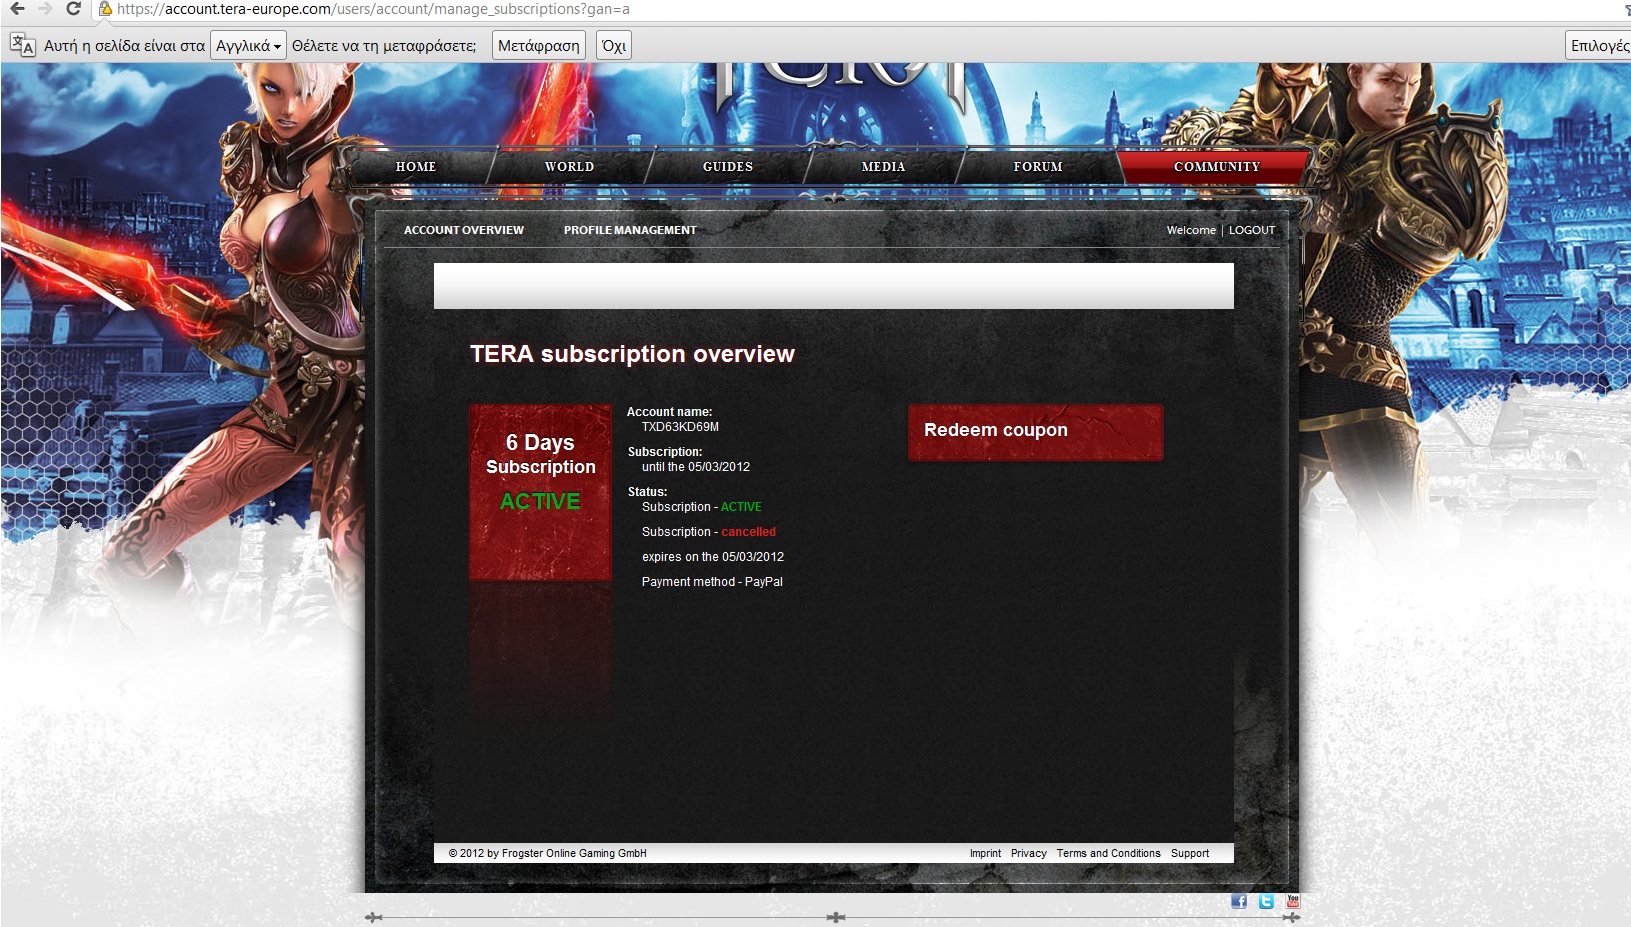Select the COMMUNITY navigation tab
This screenshot has width=1631, height=927.
tap(1216, 167)
